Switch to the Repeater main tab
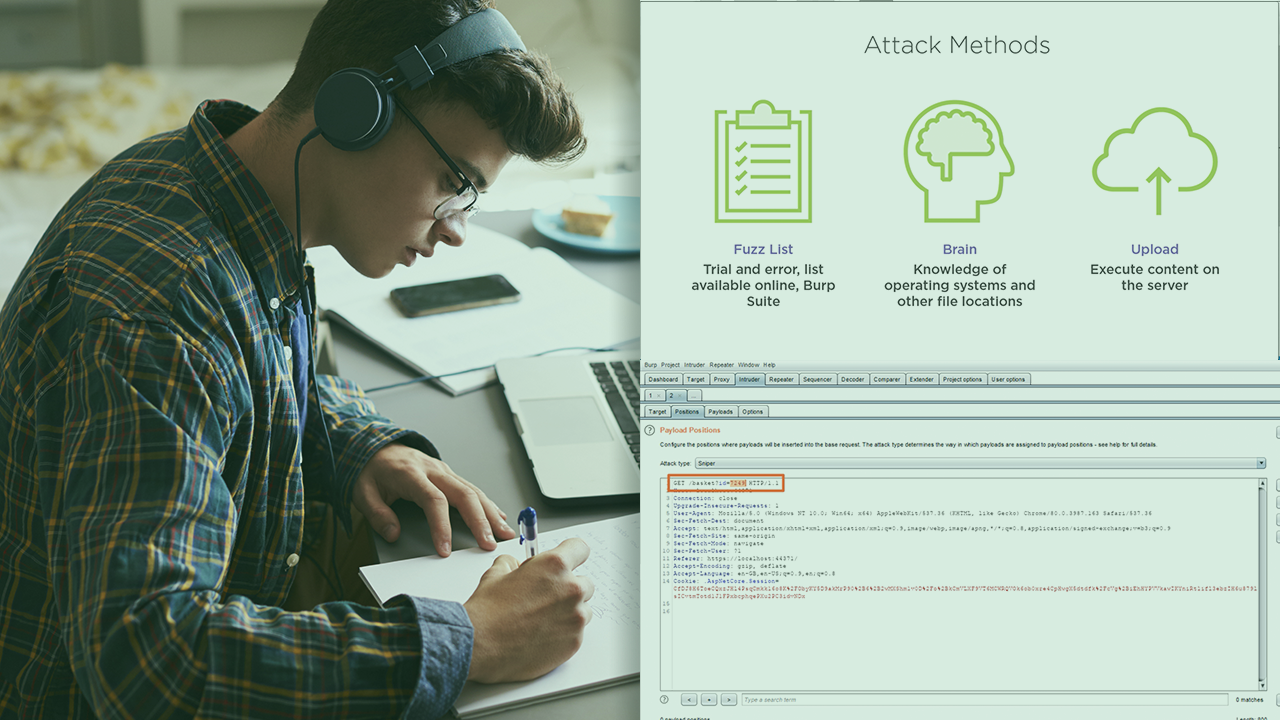This screenshot has height=720, width=1280. (x=781, y=379)
